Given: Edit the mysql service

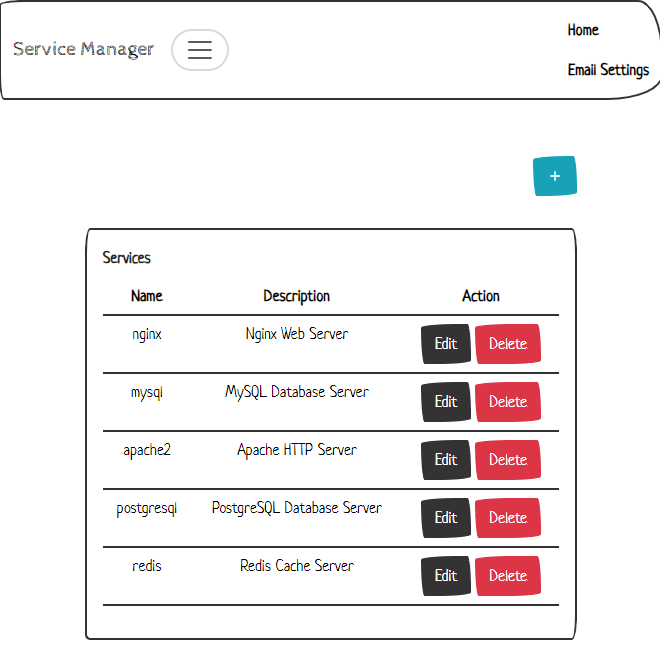Looking at the screenshot, I should [446, 402].
